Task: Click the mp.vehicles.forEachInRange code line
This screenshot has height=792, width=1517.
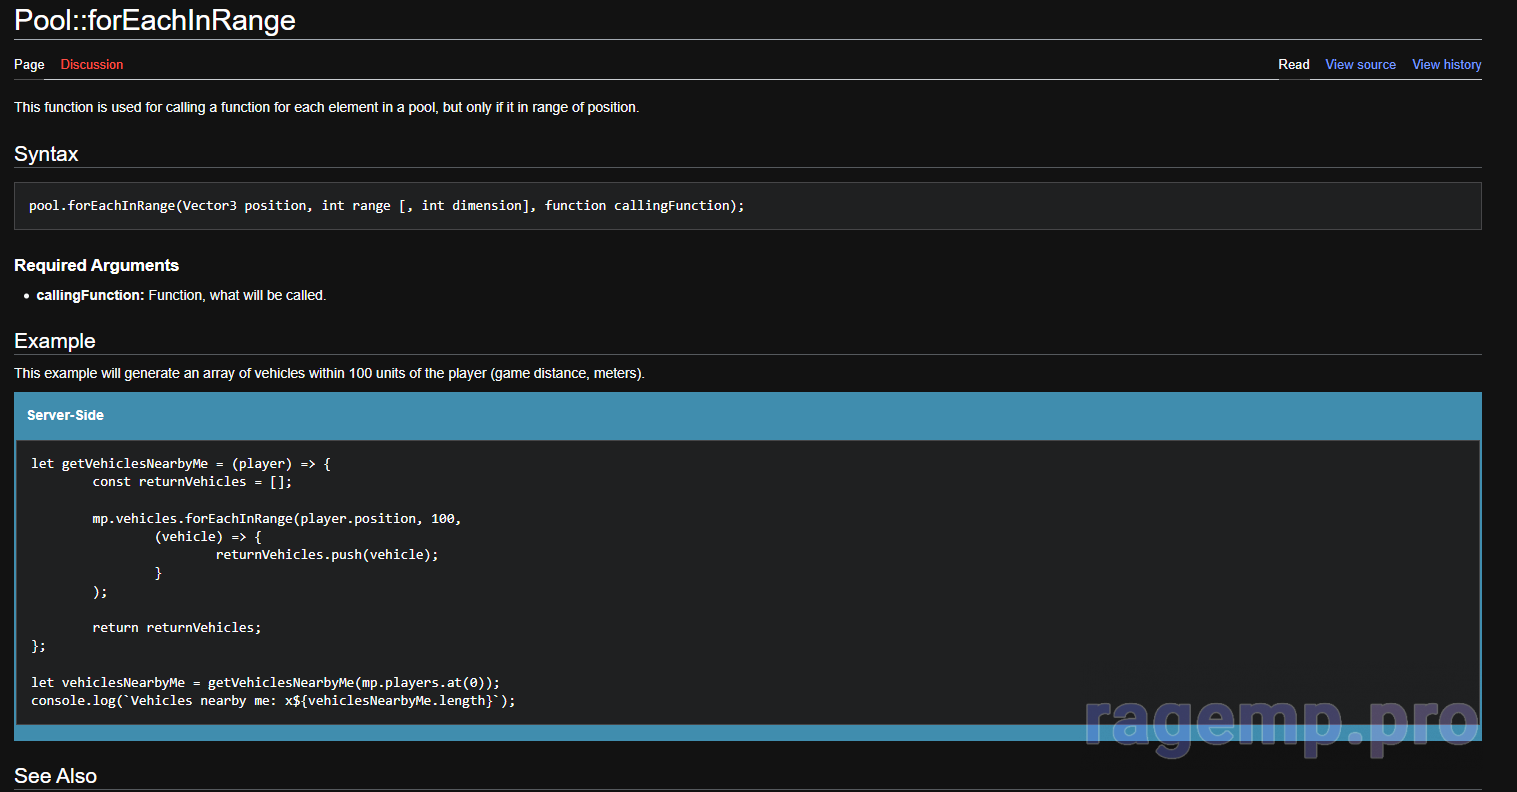Action: click(x=276, y=519)
